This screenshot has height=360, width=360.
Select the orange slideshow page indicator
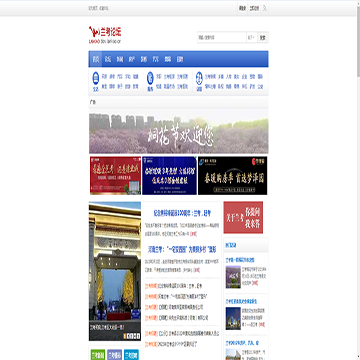125,336
